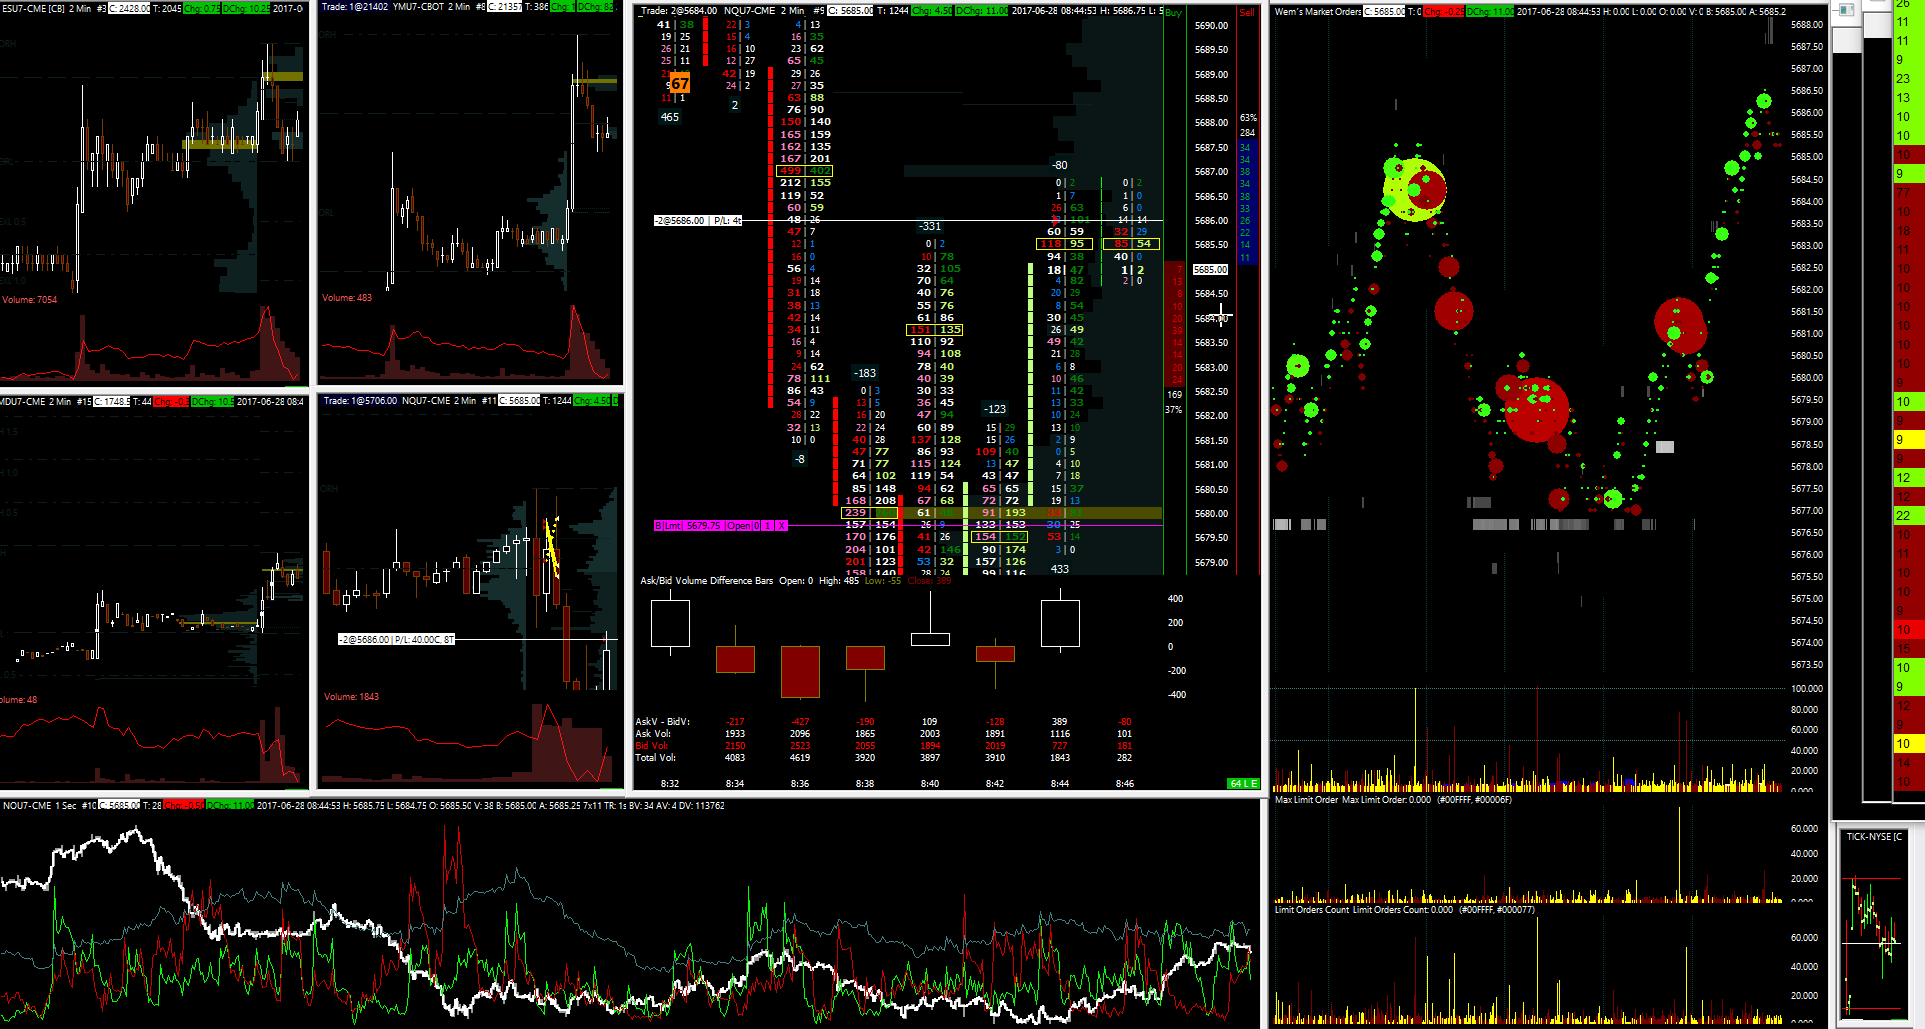Click the 2003 Ask Vol value

930,733
